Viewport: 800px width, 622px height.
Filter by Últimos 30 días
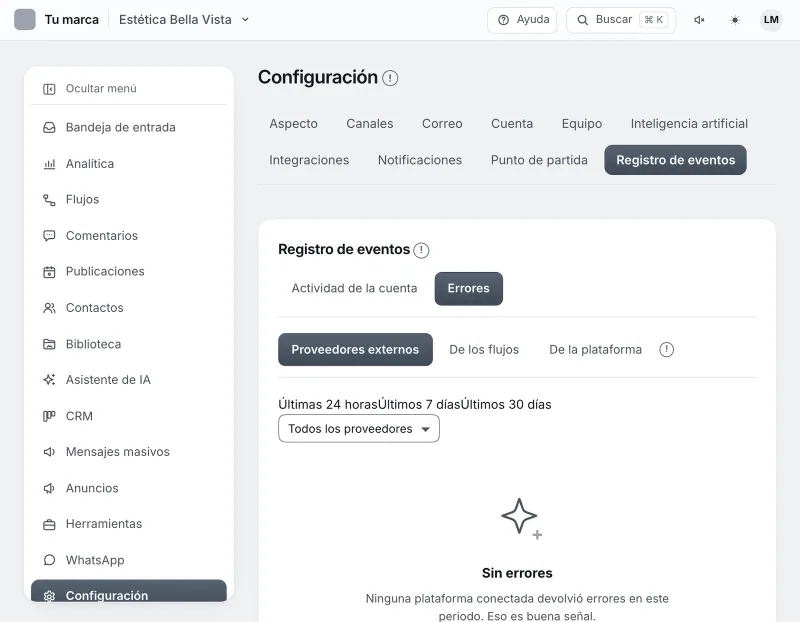pos(506,405)
